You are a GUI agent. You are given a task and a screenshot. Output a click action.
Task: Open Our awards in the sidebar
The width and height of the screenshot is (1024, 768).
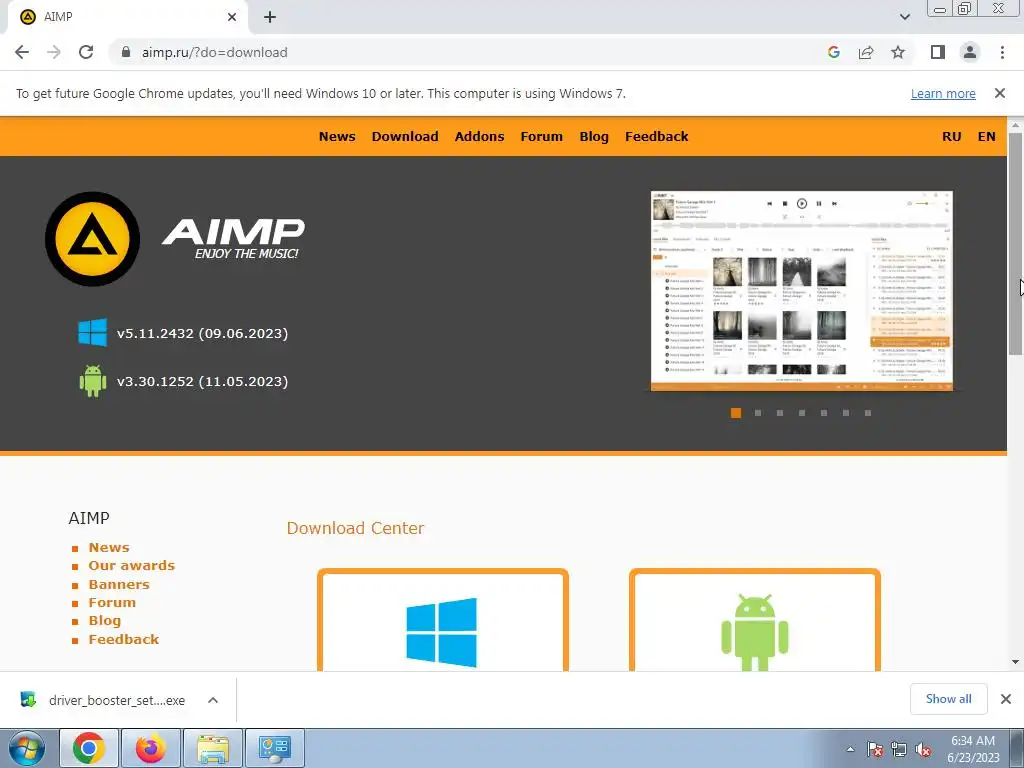point(132,566)
